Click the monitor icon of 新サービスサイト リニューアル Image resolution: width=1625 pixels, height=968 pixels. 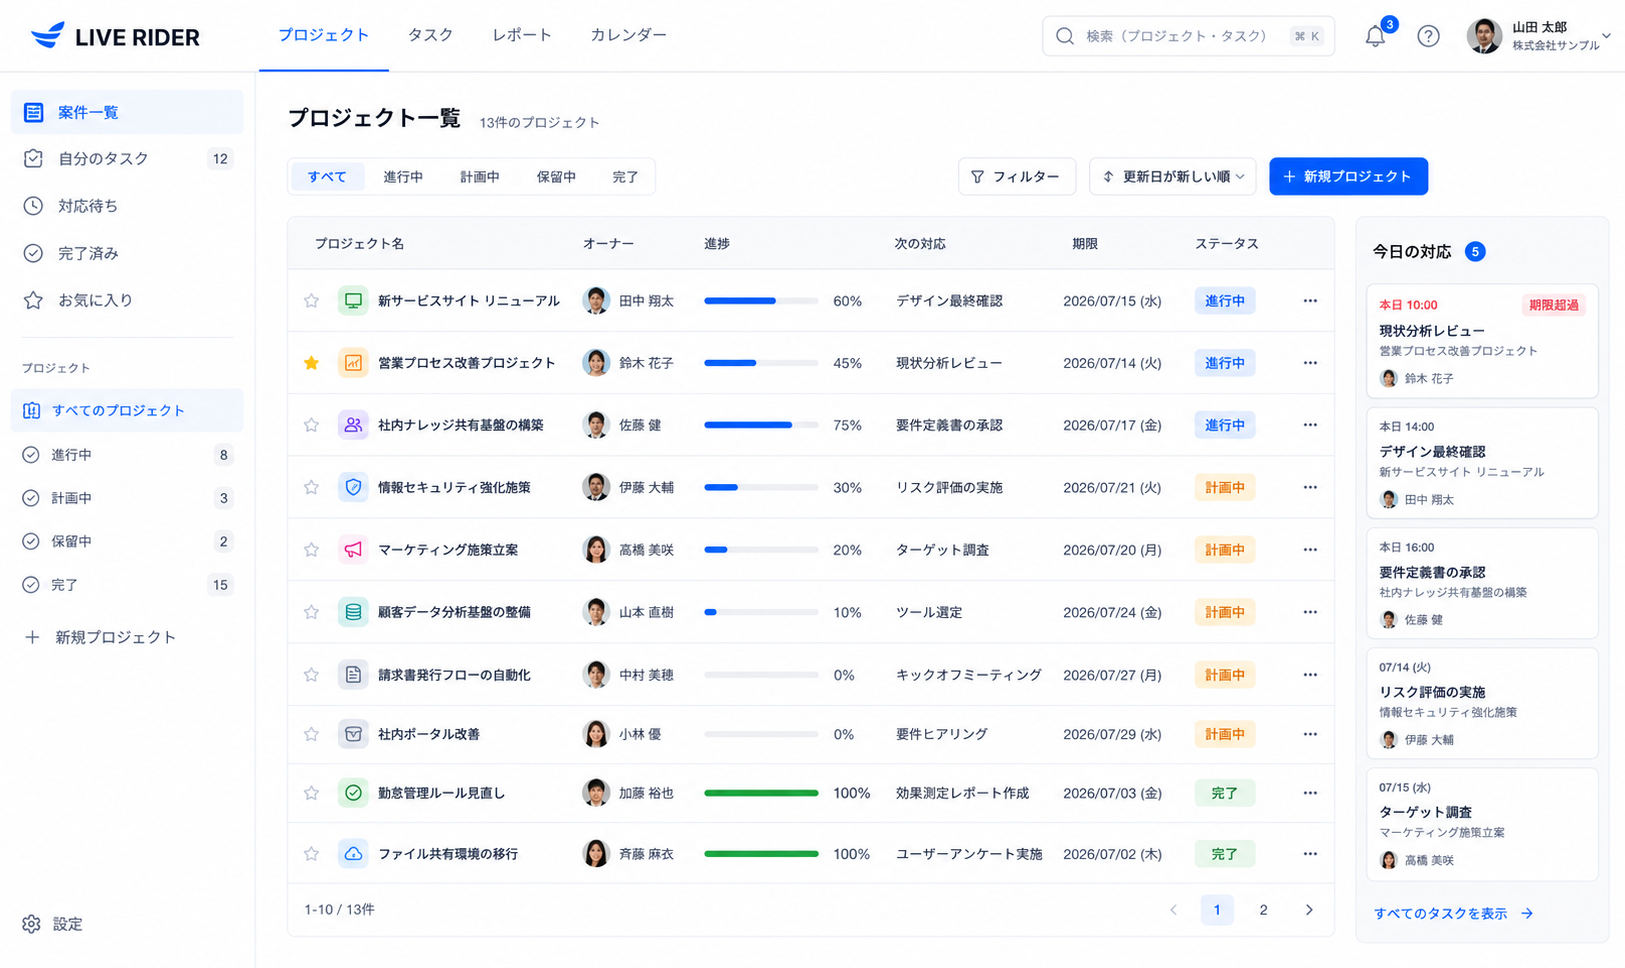coord(353,300)
